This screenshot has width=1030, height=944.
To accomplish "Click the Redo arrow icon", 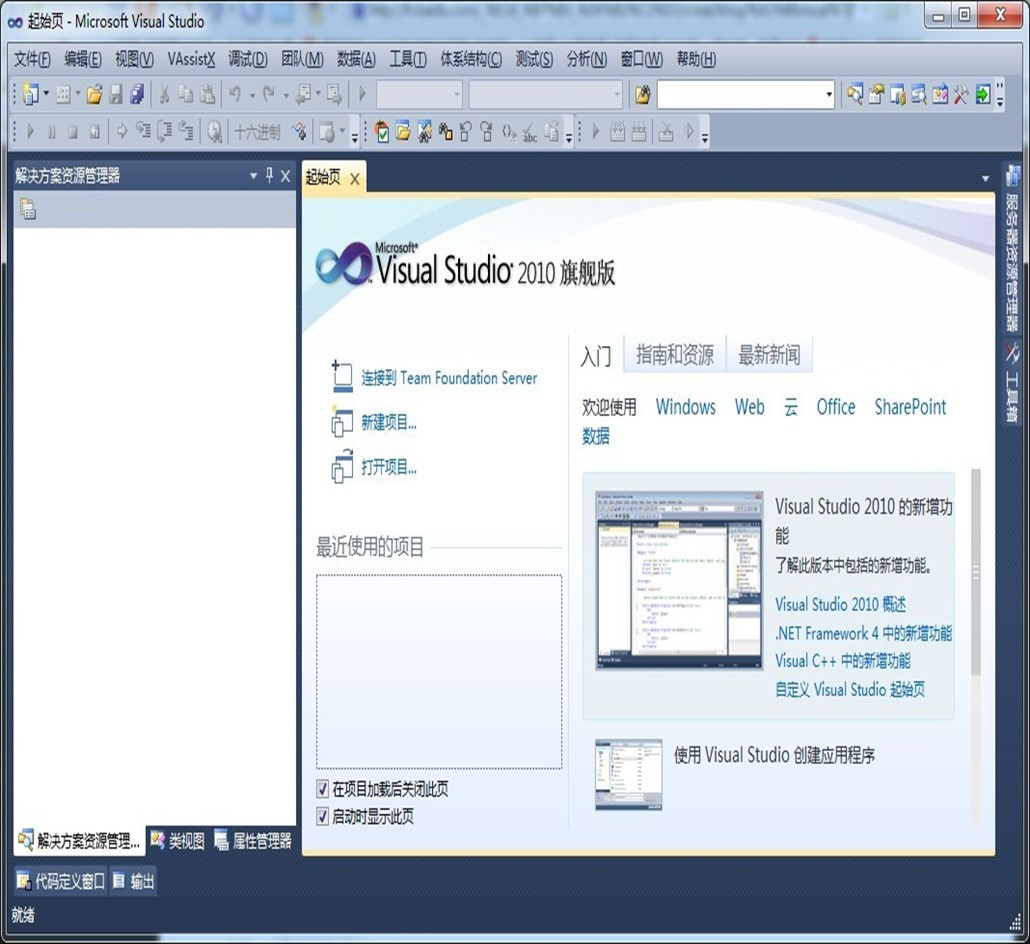I will coord(269,95).
